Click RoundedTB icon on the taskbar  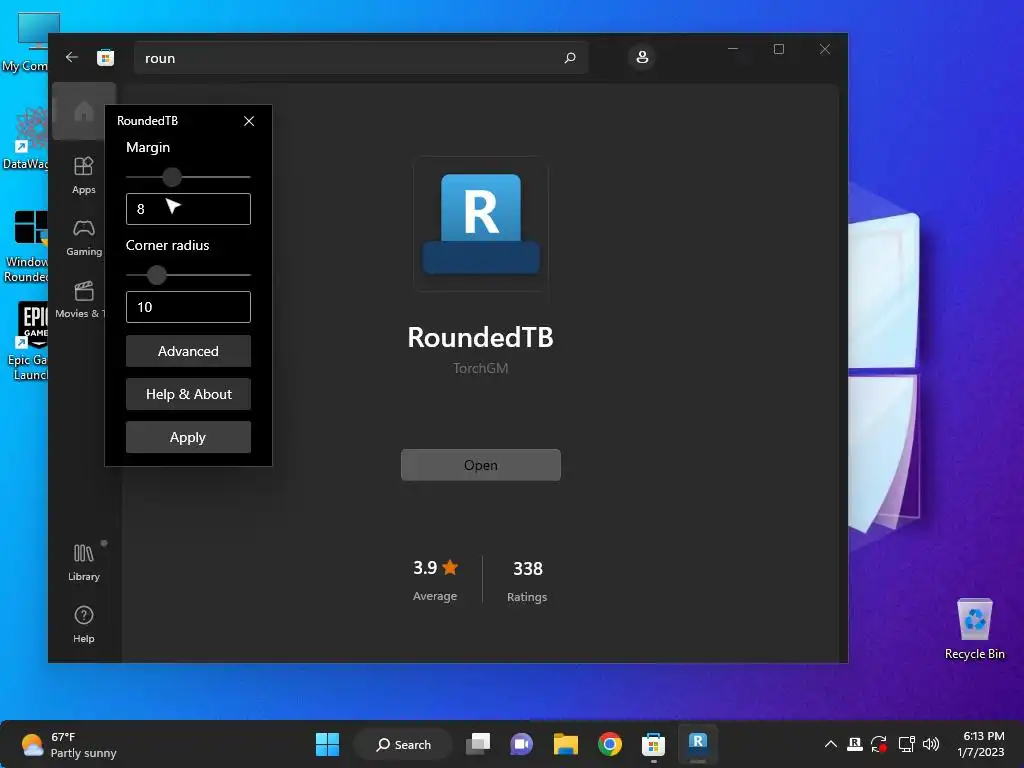tap(697, 743)
